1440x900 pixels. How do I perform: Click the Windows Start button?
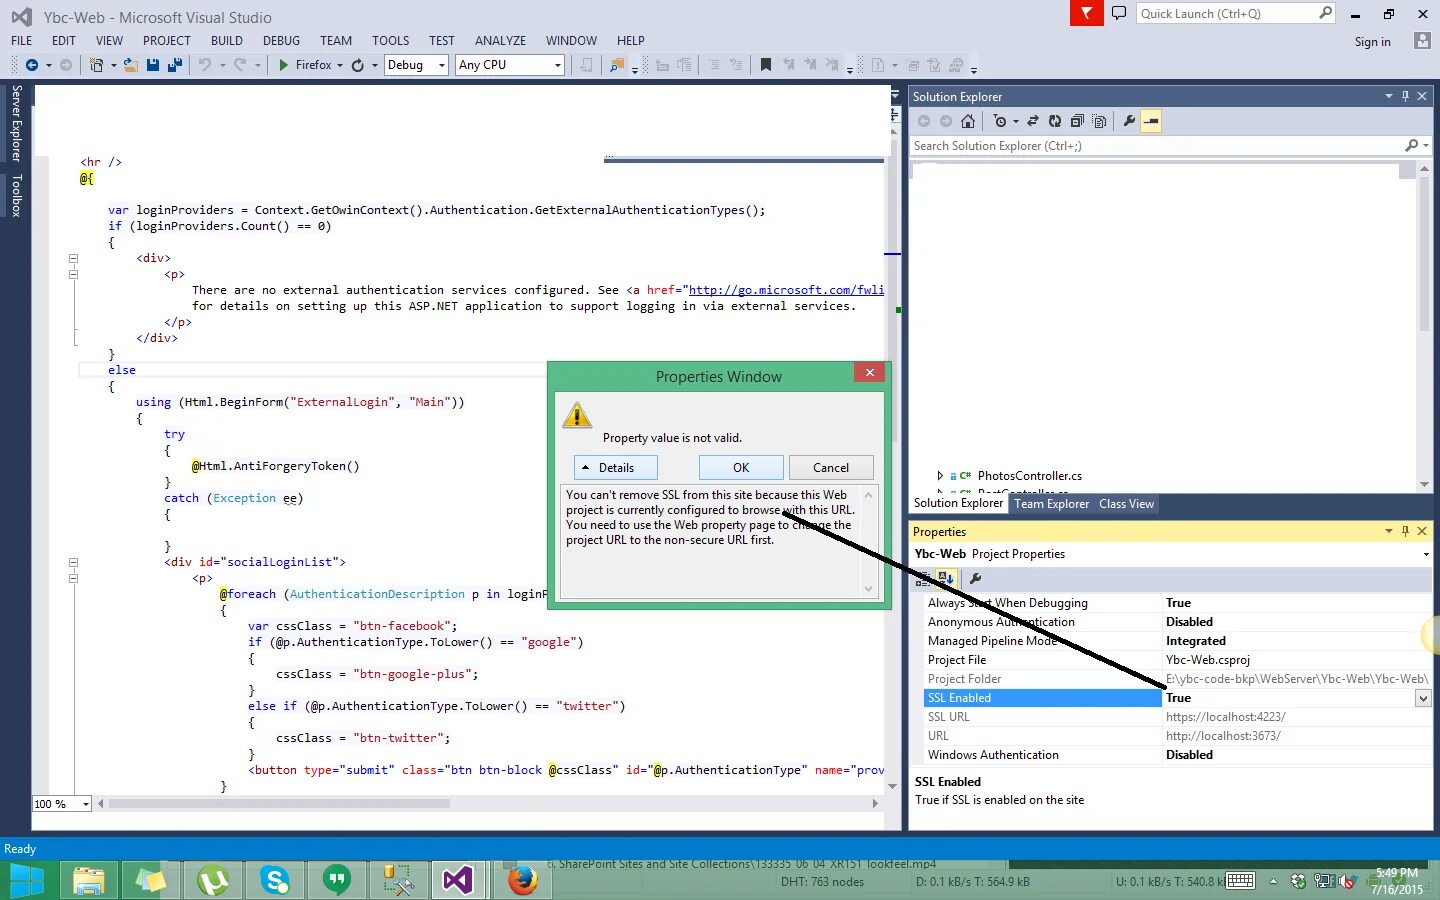point(25,881)
